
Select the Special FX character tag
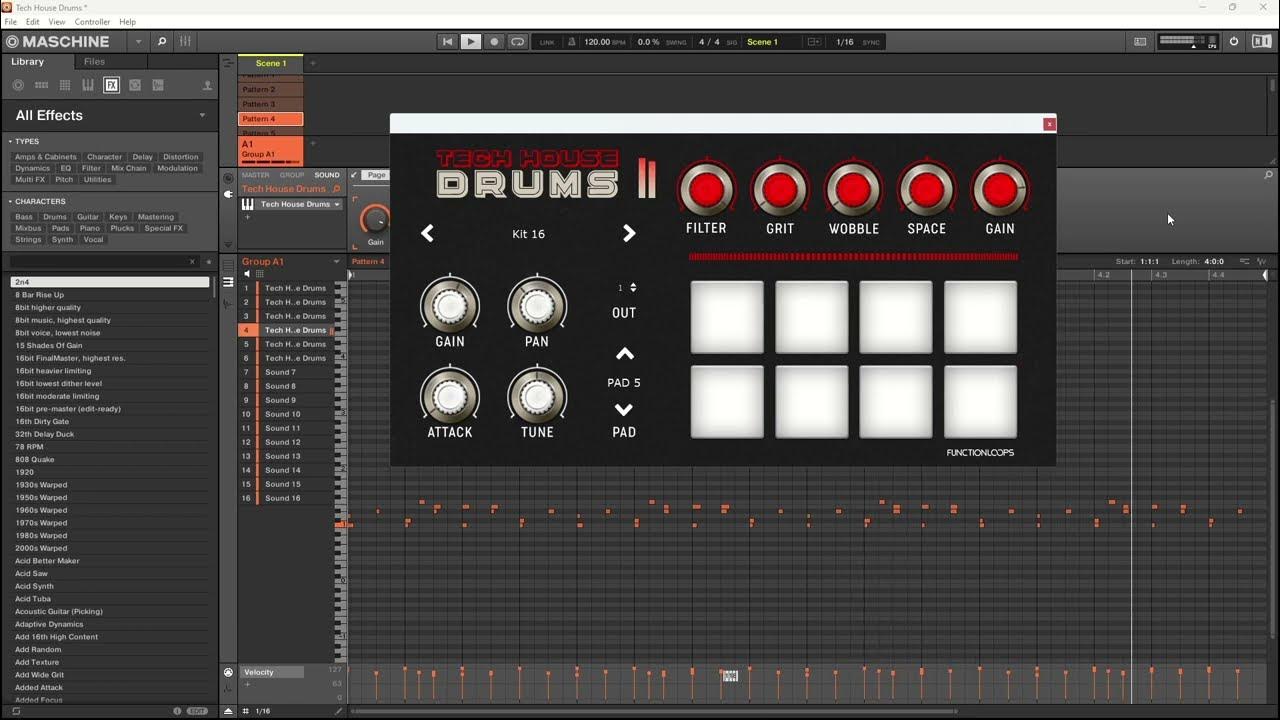(164, 228)
